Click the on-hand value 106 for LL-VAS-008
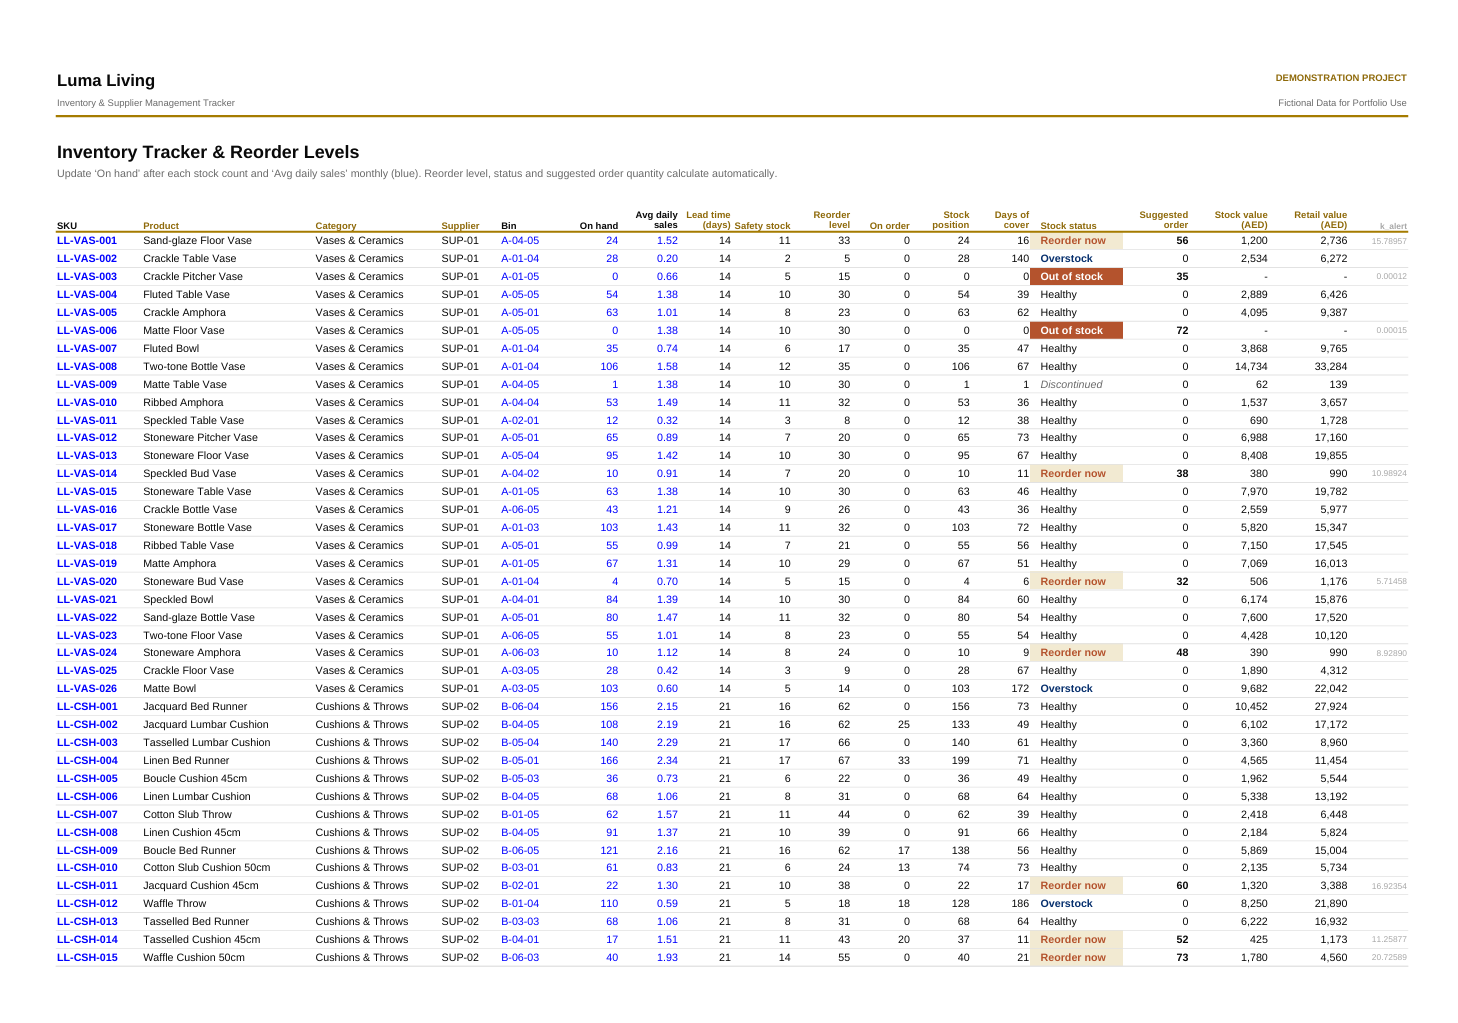 (x=609, y=367)
